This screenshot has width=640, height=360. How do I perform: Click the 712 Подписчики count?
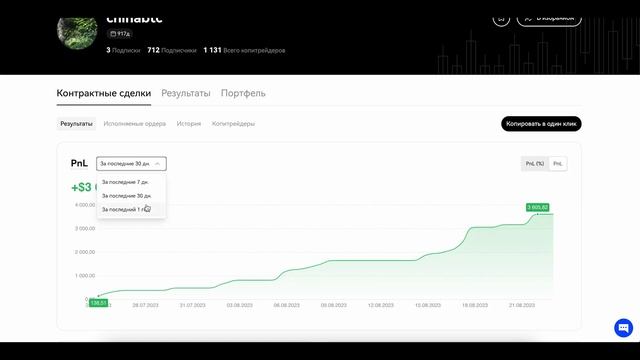pos(172,50)
